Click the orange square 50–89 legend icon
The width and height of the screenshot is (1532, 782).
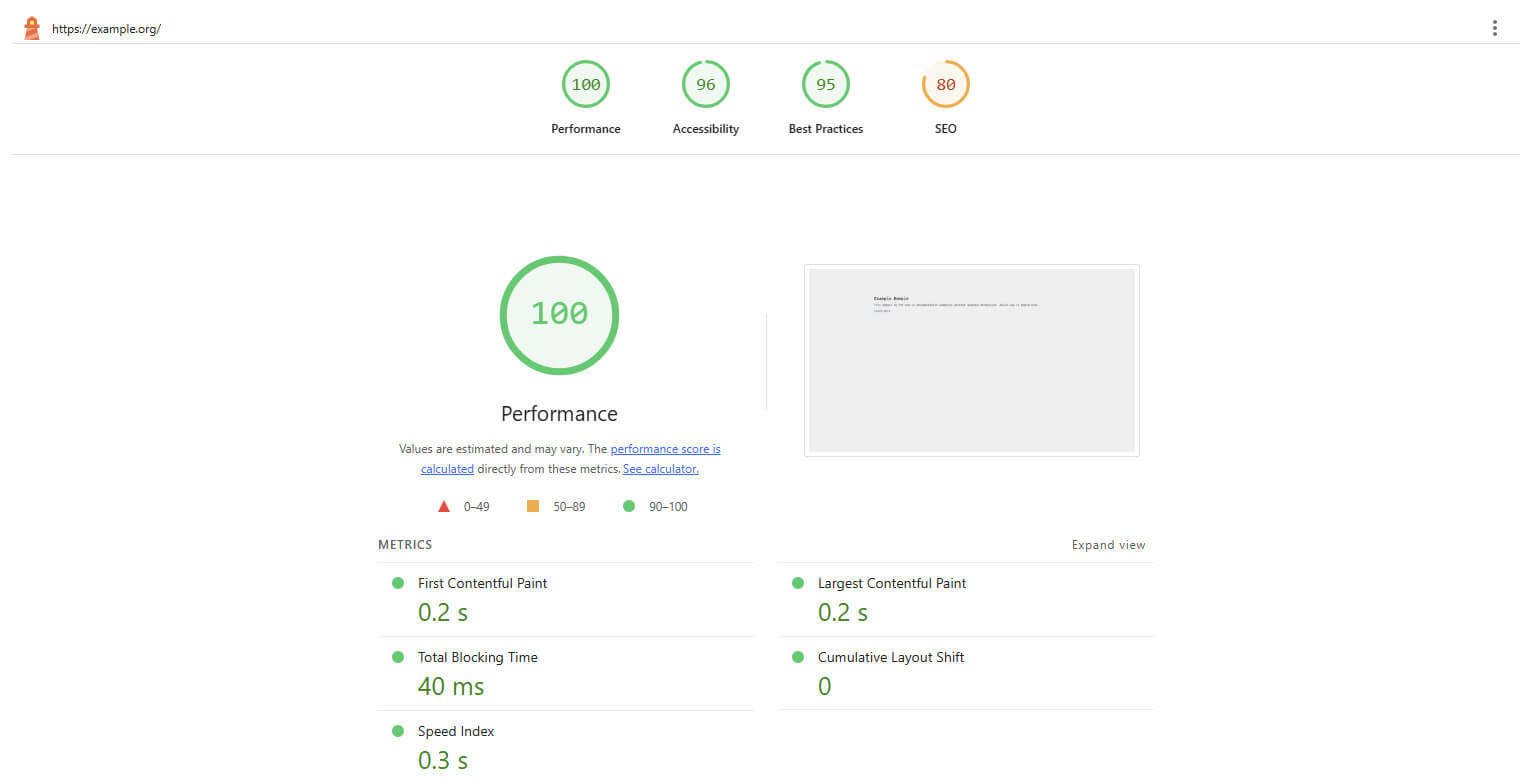click(533, 506)
